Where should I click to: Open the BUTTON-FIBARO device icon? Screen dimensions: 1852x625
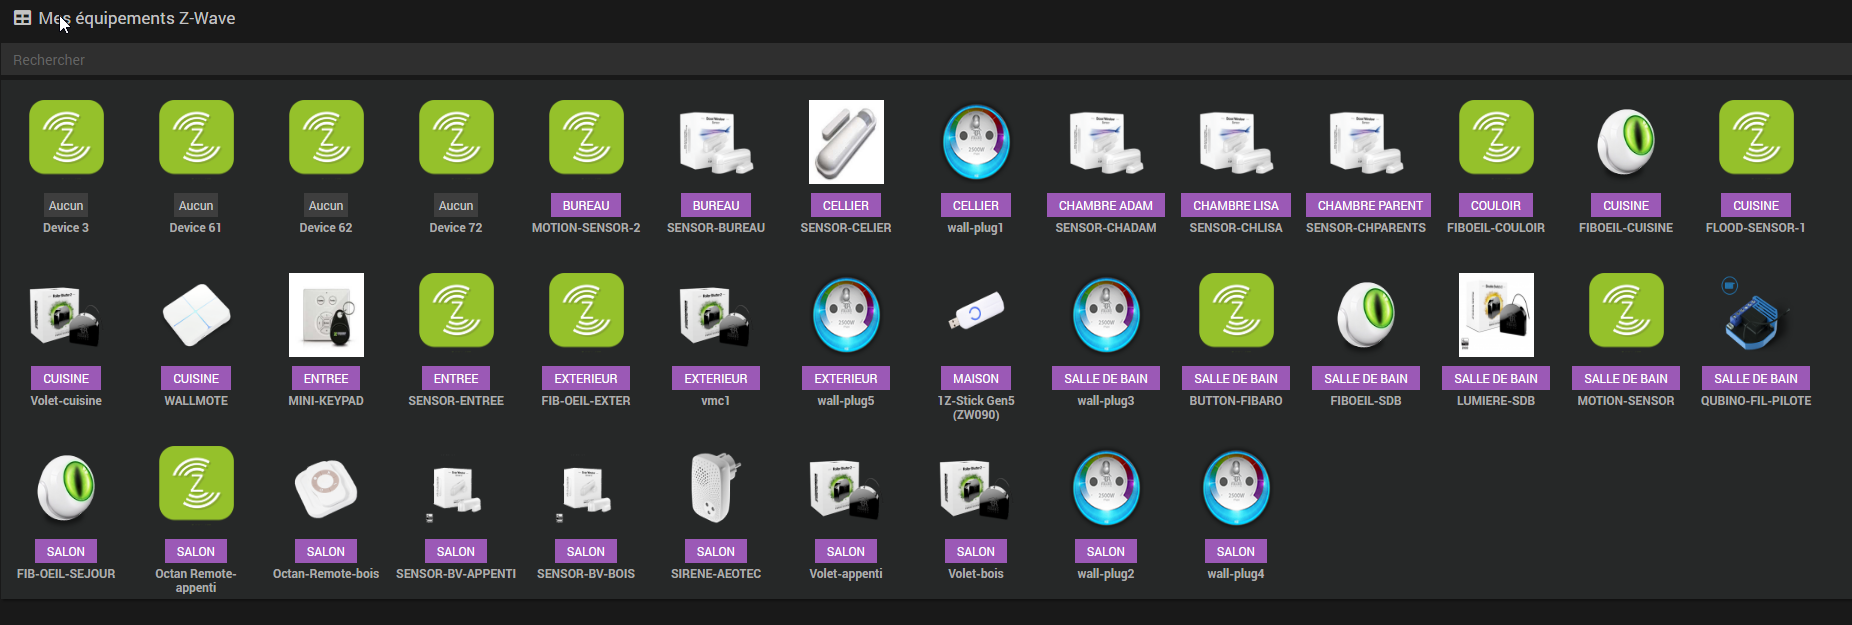[x=1236, y=310]
